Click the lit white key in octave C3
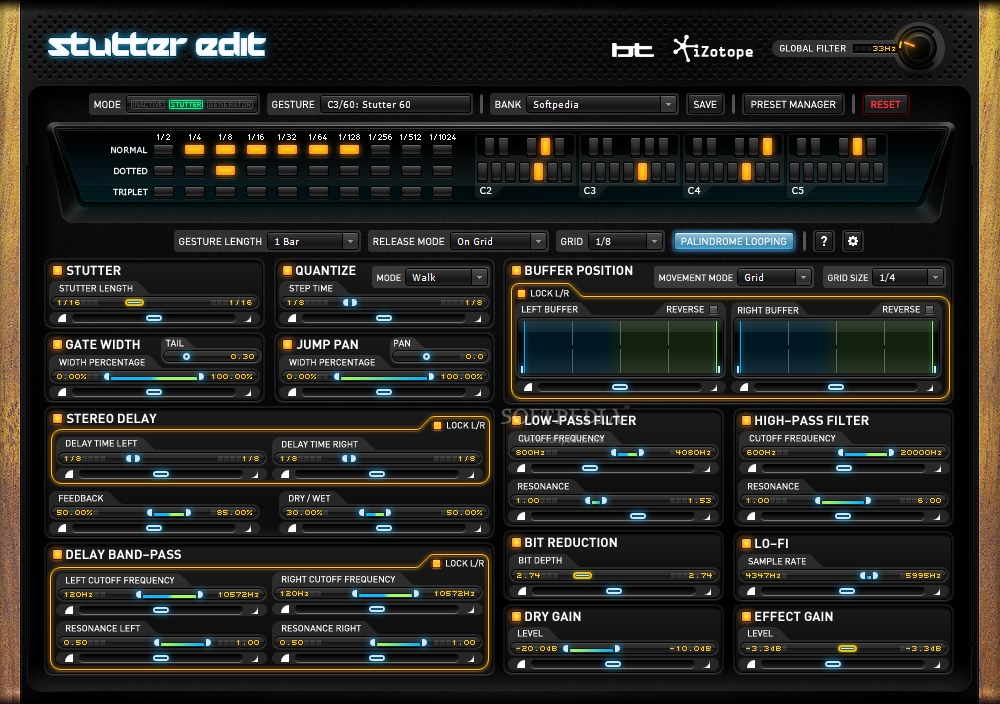 (x=642, y=172)
